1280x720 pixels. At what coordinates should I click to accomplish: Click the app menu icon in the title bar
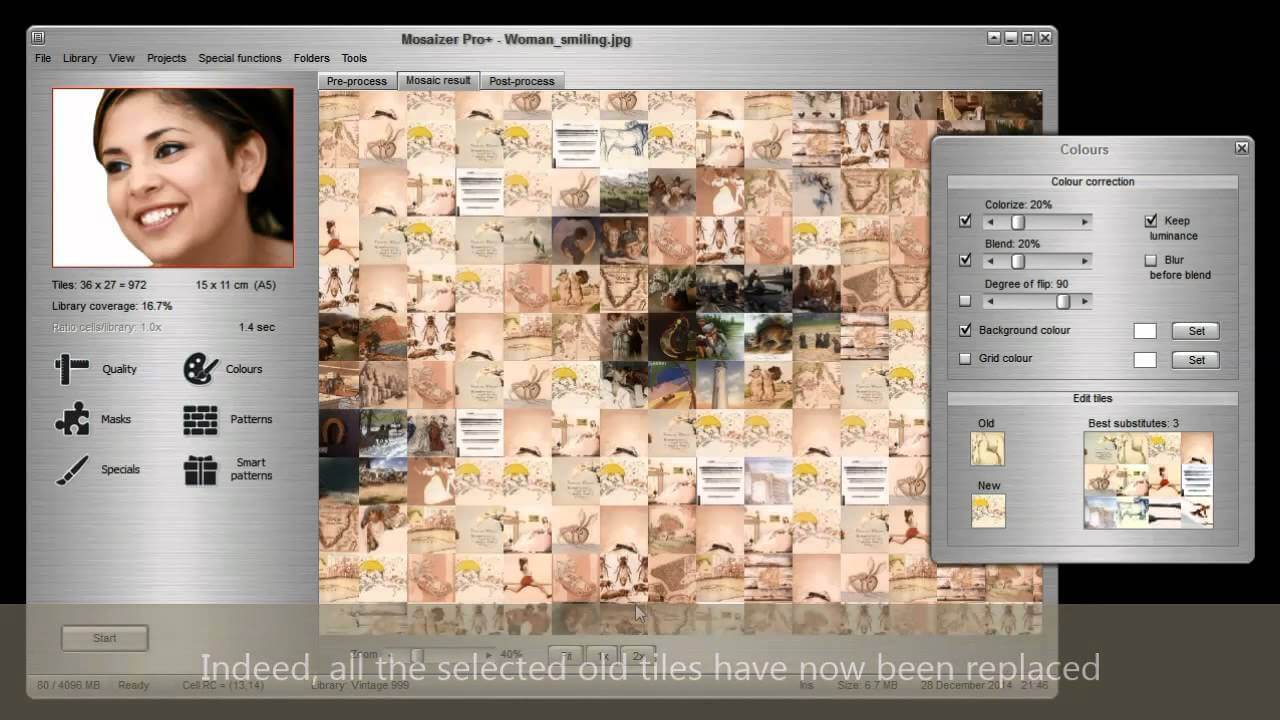click(38, 38)
